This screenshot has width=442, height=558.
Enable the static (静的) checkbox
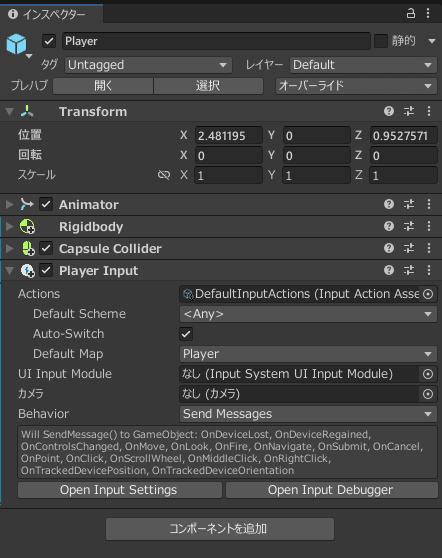tap(380, 41)
